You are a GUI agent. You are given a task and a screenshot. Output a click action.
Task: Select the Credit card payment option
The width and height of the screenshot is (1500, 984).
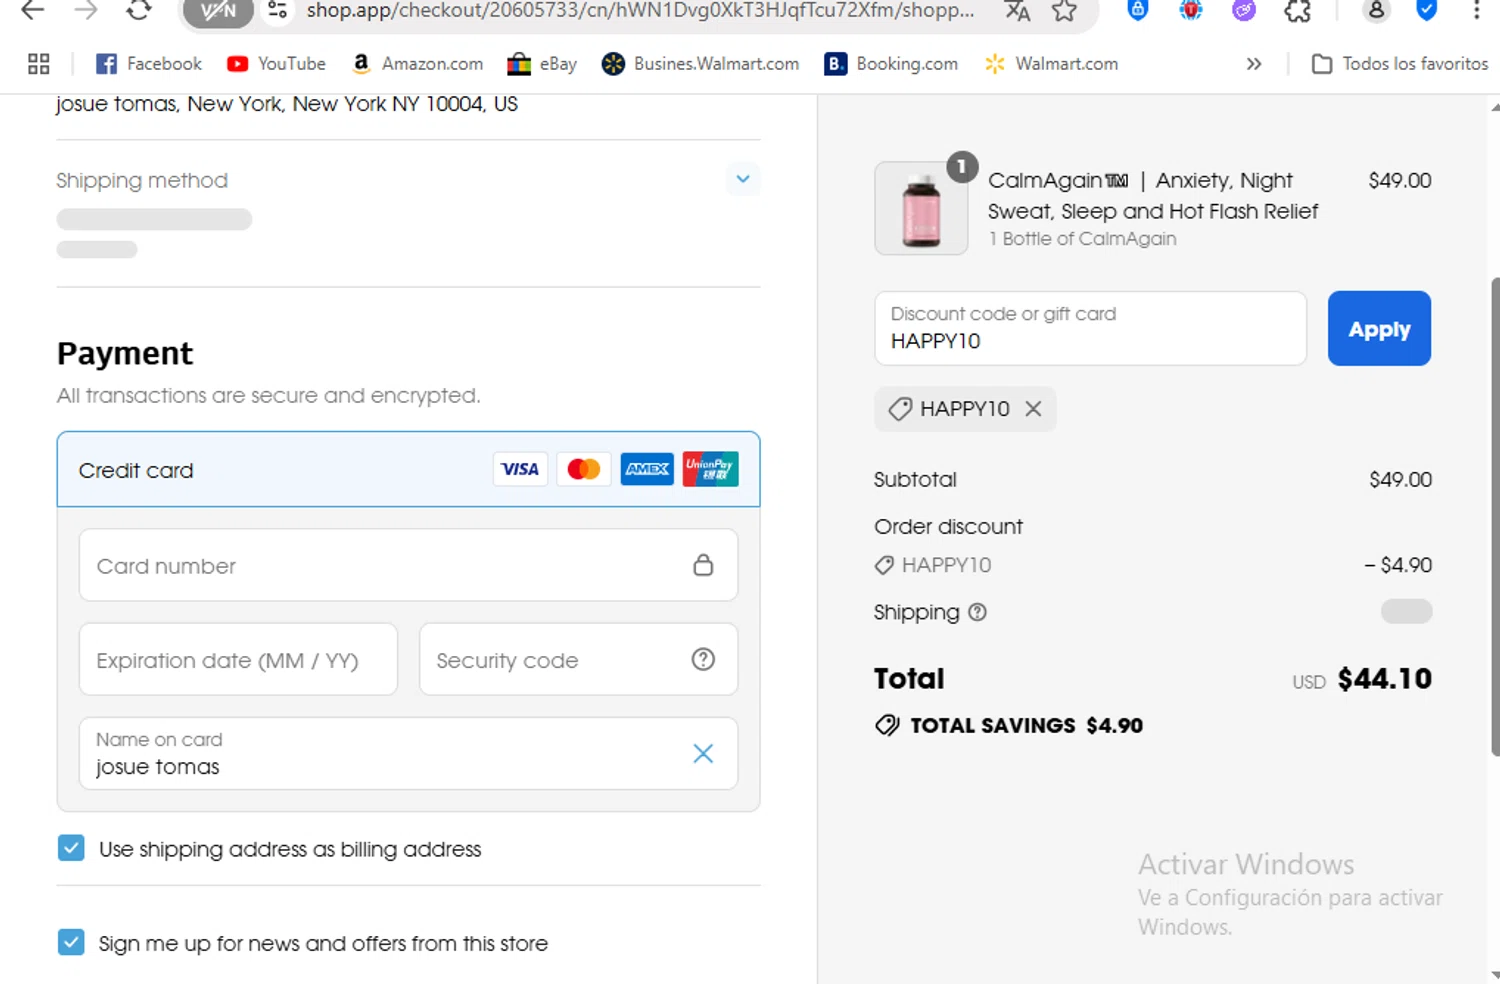[x=408, y=469]
